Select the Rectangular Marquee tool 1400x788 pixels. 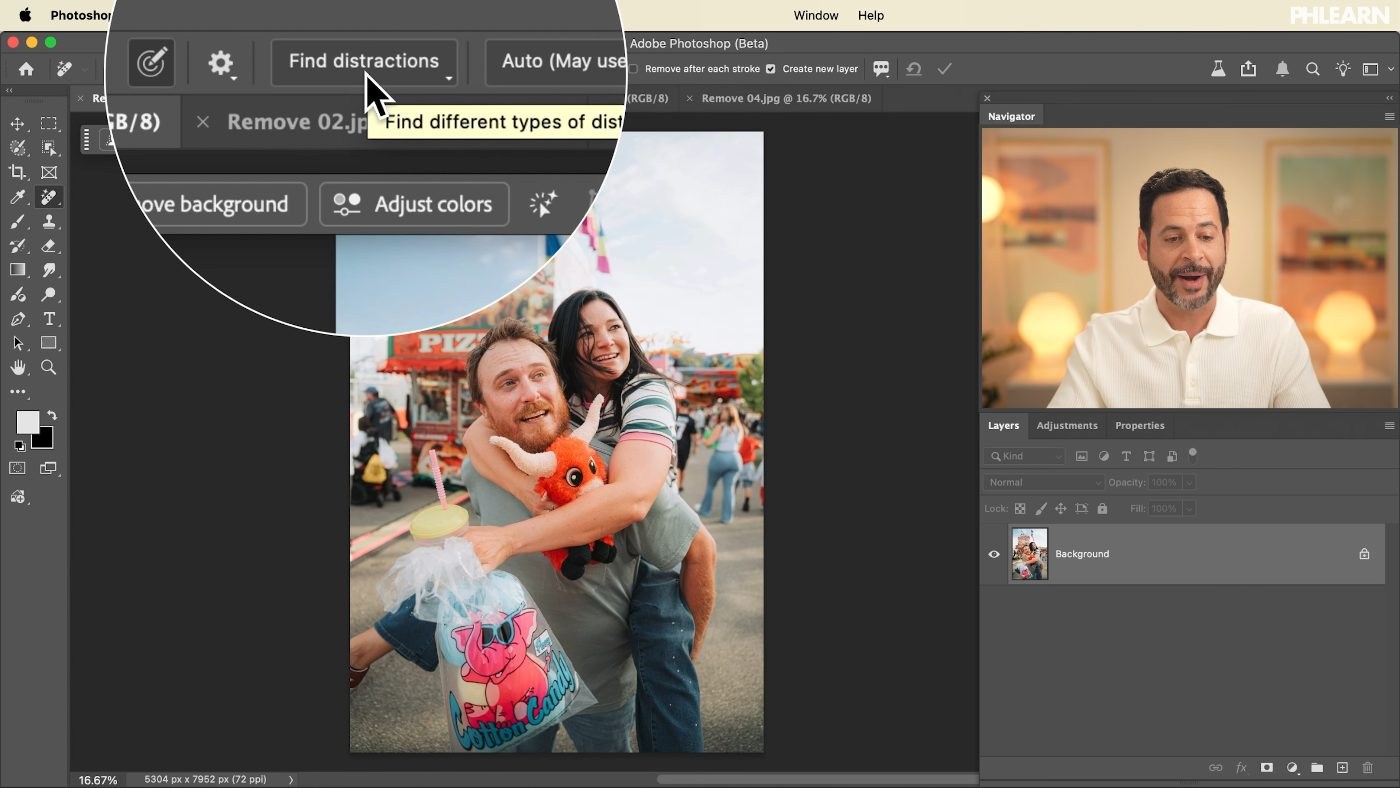click(48, 124)
